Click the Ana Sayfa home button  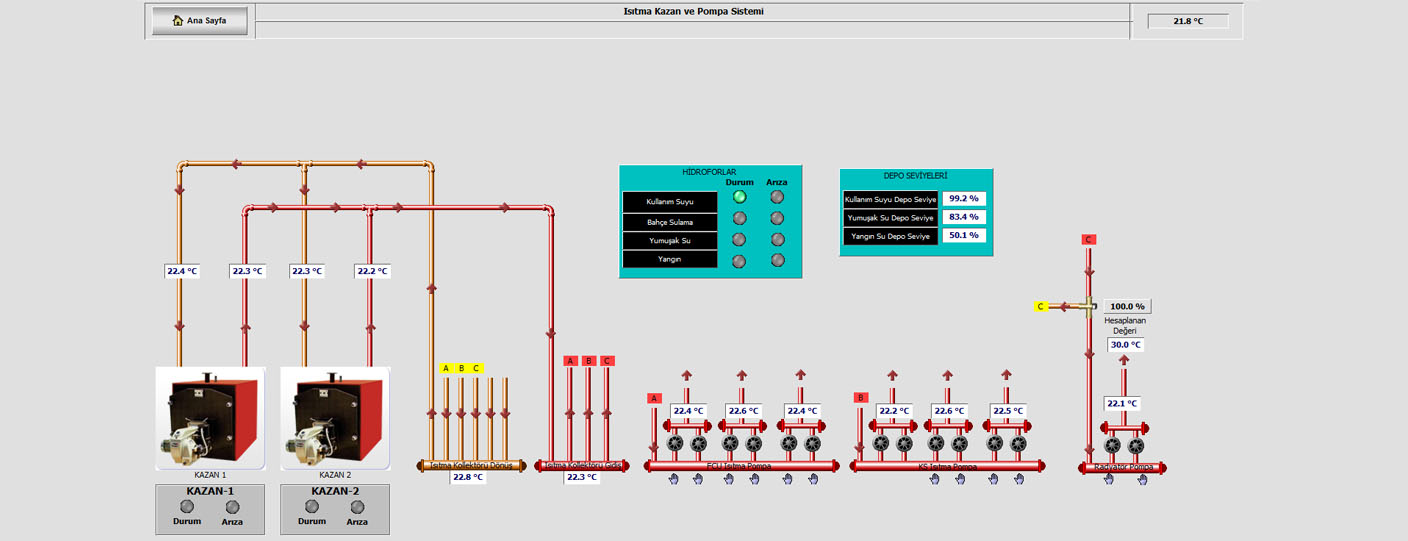click(x=200, y=20)
